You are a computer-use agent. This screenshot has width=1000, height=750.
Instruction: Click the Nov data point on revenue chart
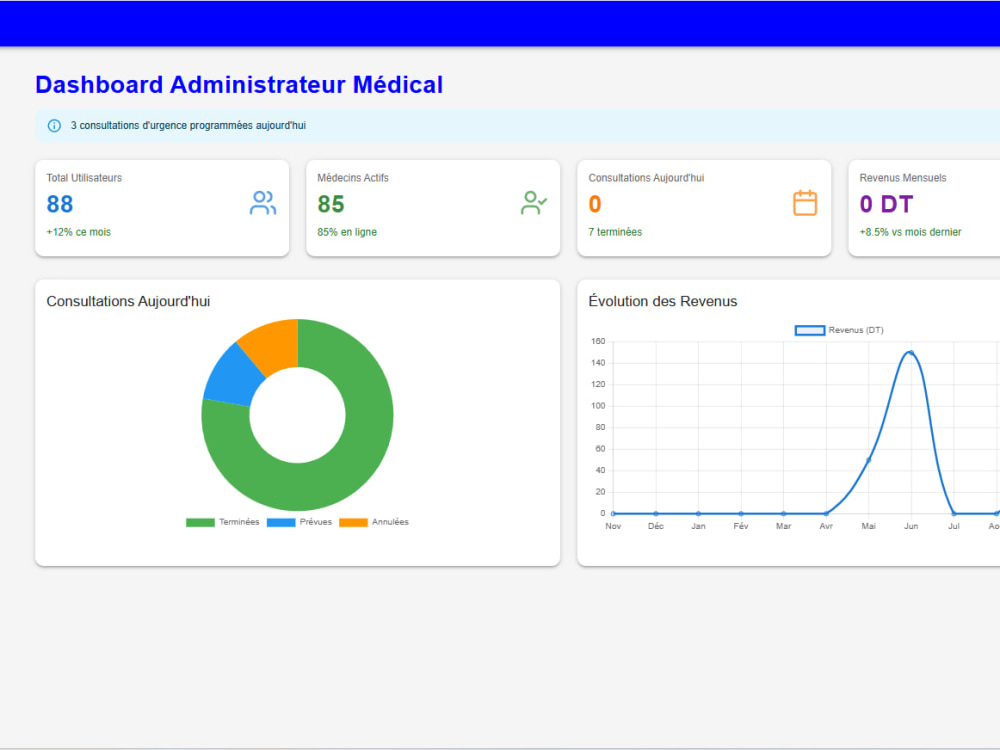coord(613,513)
